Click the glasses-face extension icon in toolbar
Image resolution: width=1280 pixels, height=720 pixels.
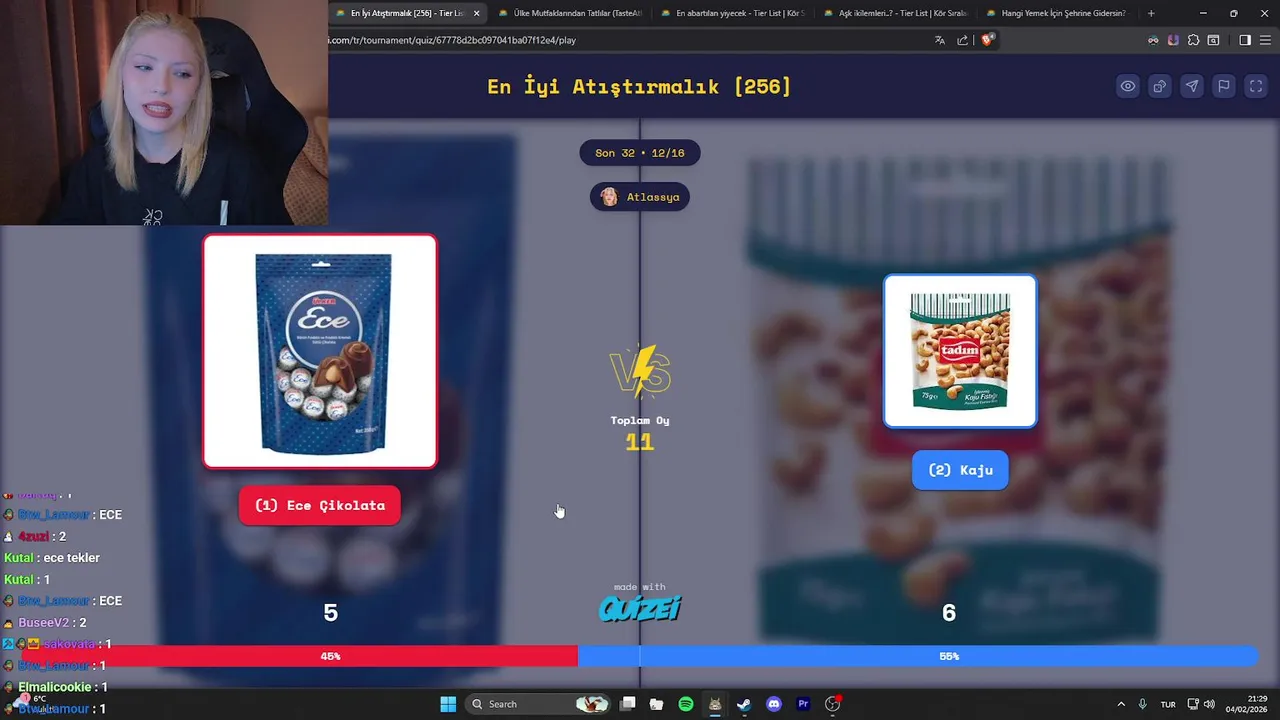click(x=1153, y=40)
